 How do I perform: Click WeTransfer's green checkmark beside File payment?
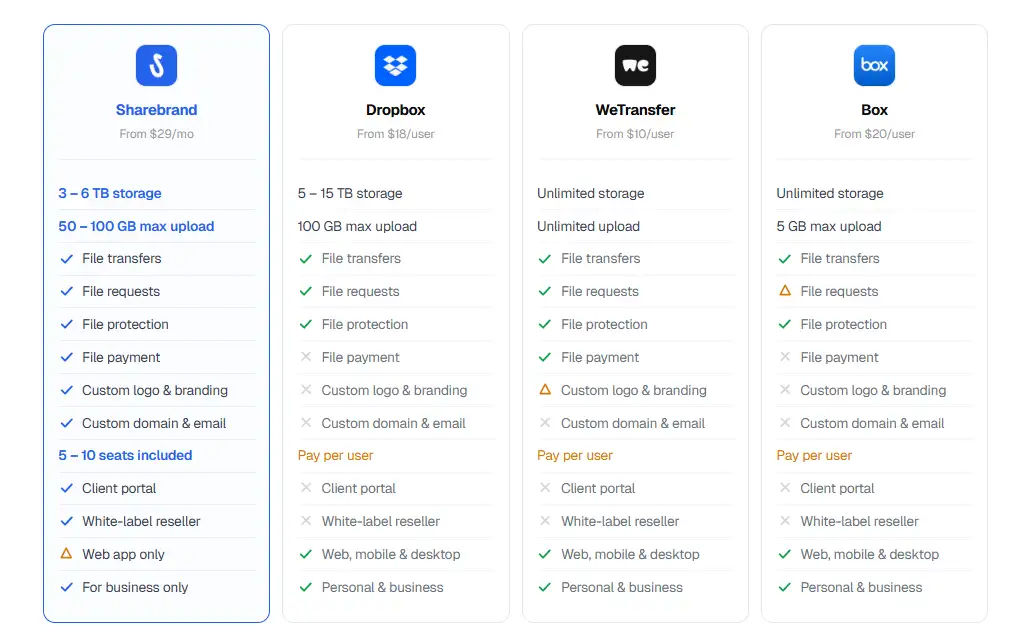click(545, 357)
